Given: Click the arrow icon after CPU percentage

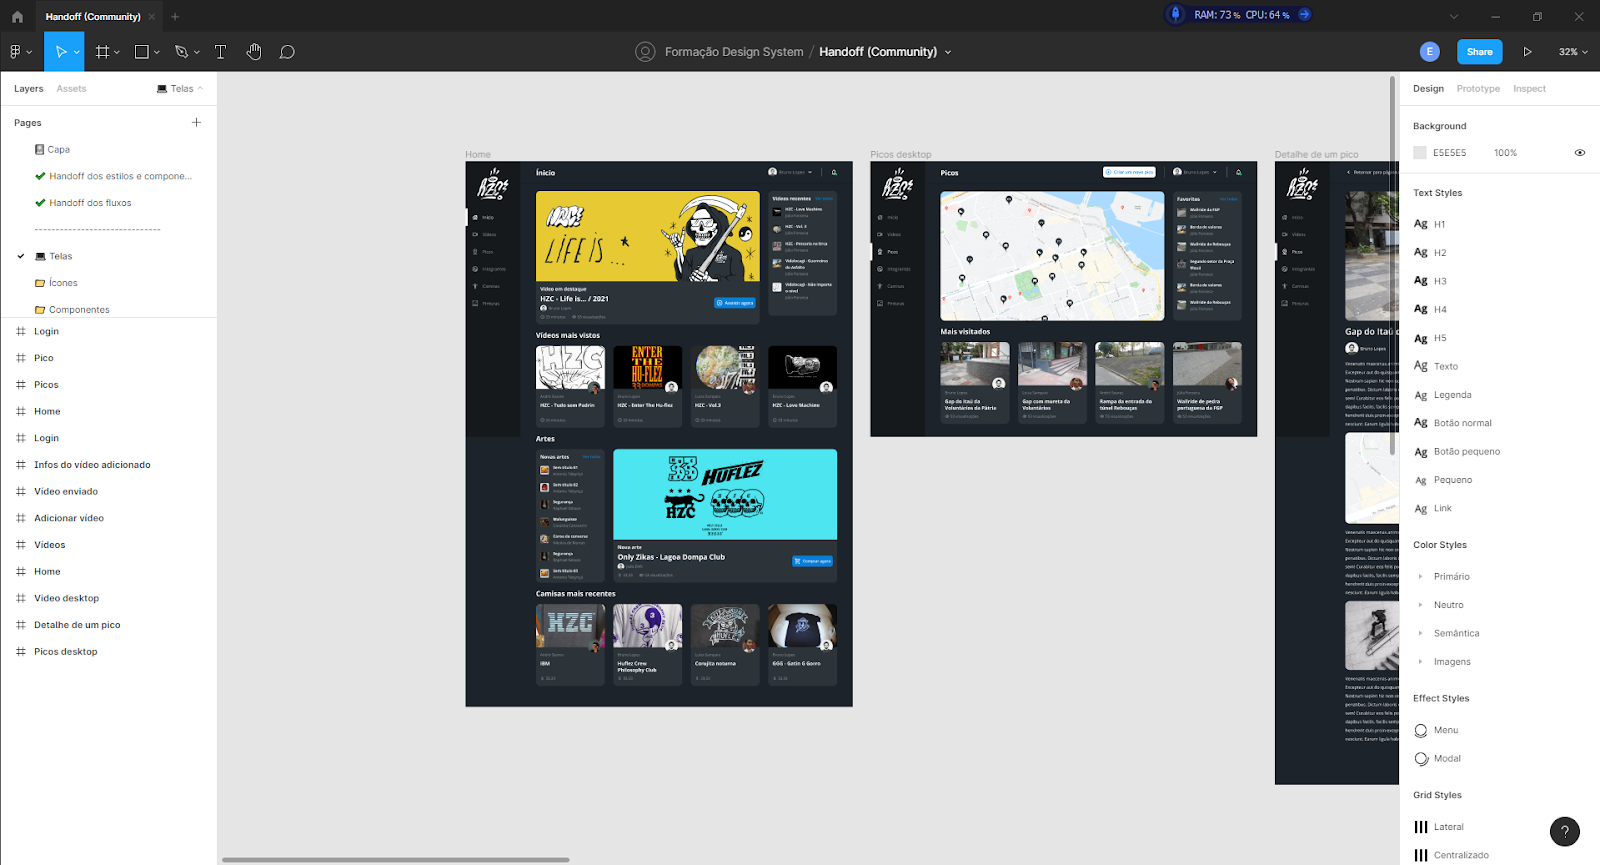Looking at the screenshot, I should 1304,14.
